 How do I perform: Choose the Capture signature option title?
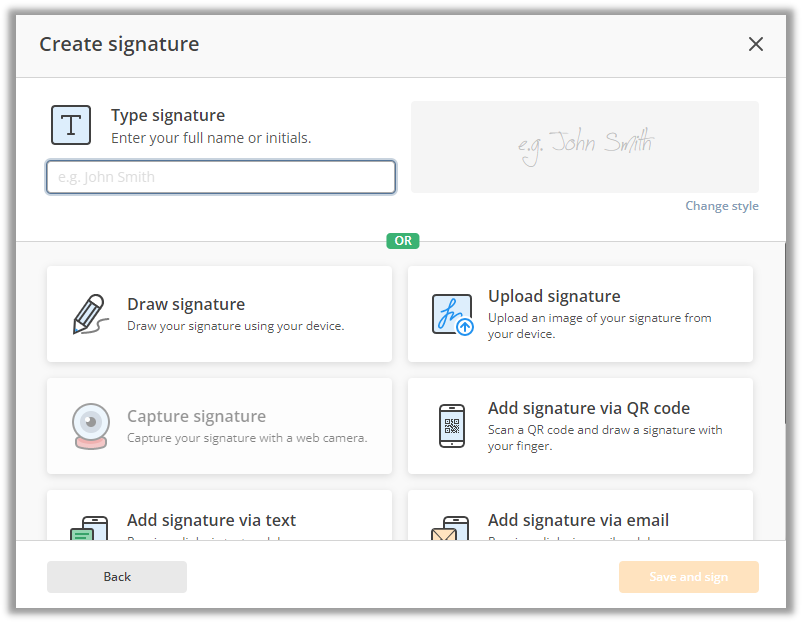click(x=196, y=416)
